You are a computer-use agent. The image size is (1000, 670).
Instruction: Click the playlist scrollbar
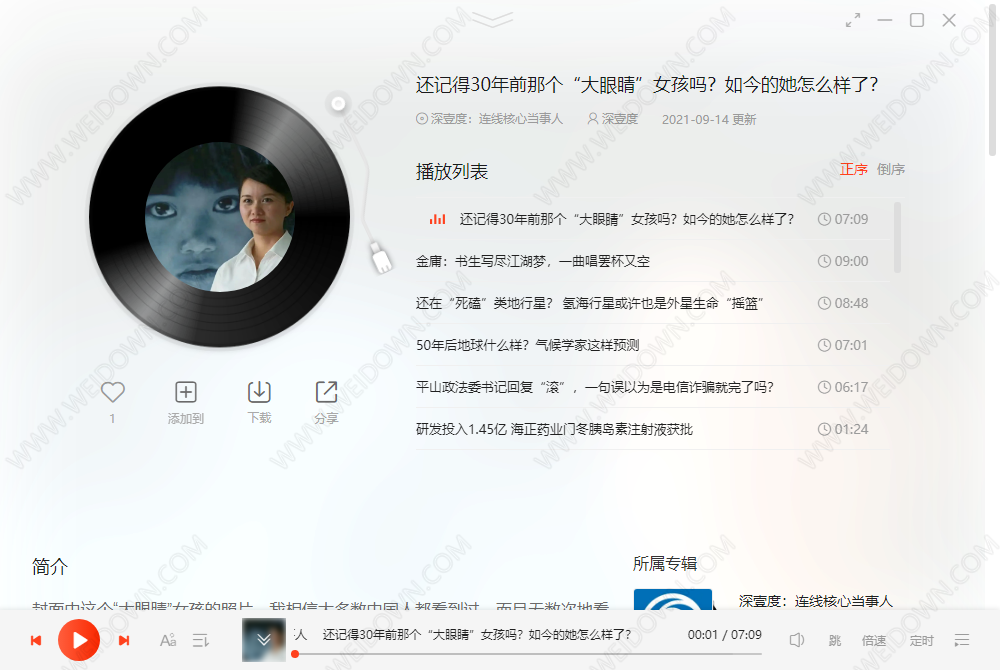(x=897, y=237)
